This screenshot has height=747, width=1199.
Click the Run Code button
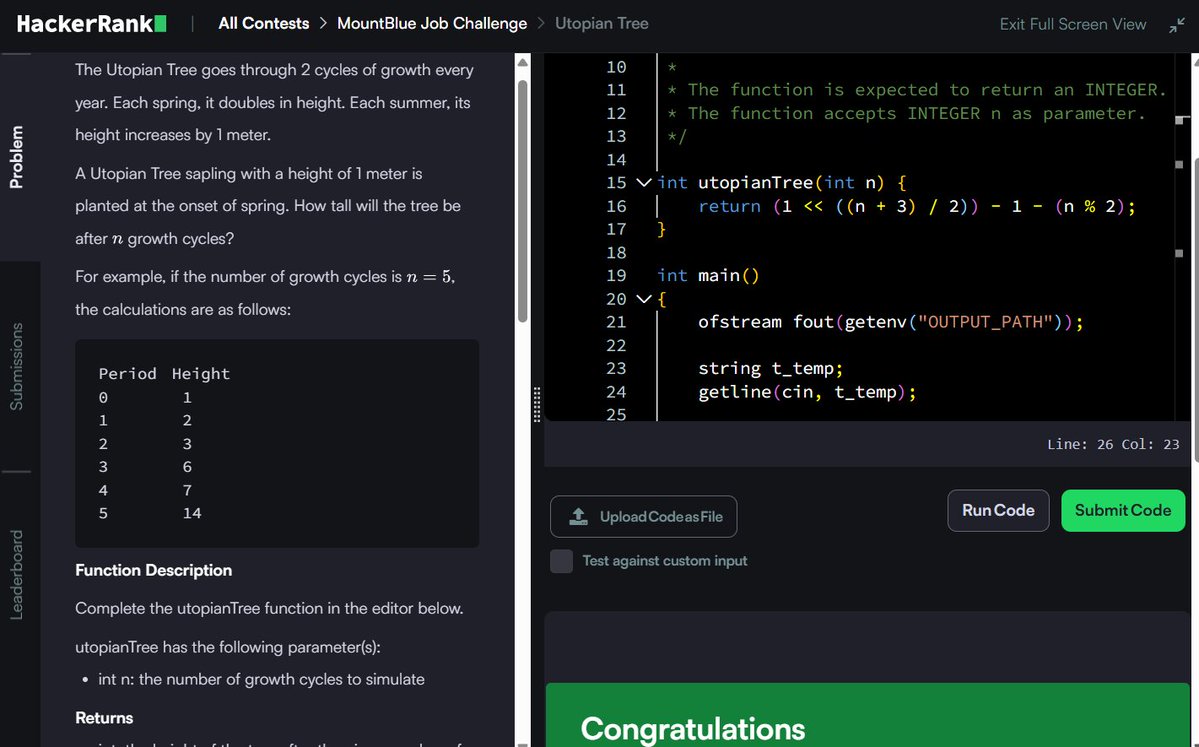pyautogui.click(x=998, y=511)
